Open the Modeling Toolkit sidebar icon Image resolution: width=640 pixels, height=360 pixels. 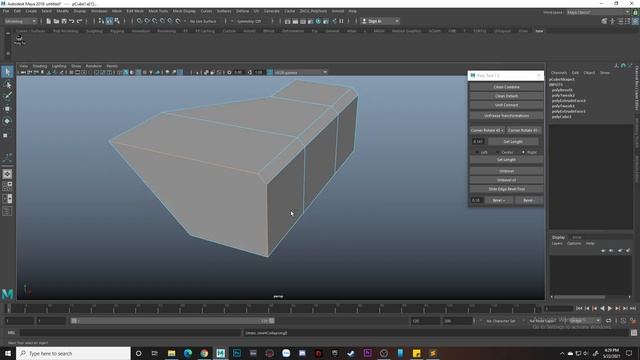click(x=604, y=21)
